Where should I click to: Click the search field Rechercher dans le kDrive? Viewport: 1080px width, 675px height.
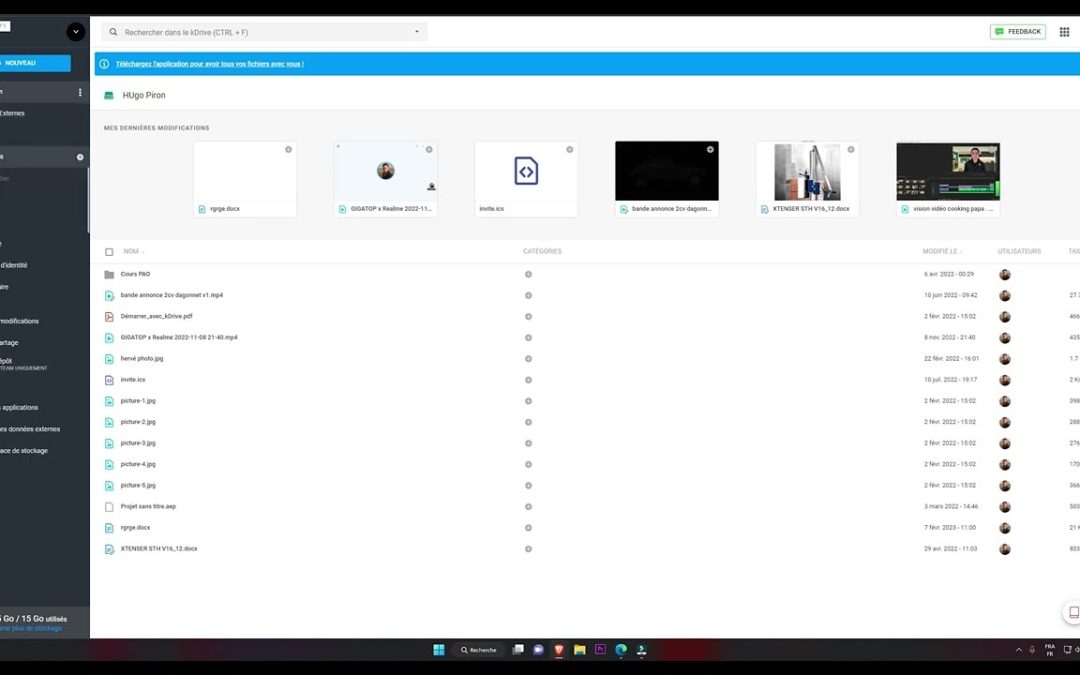[x=264, y=32]
